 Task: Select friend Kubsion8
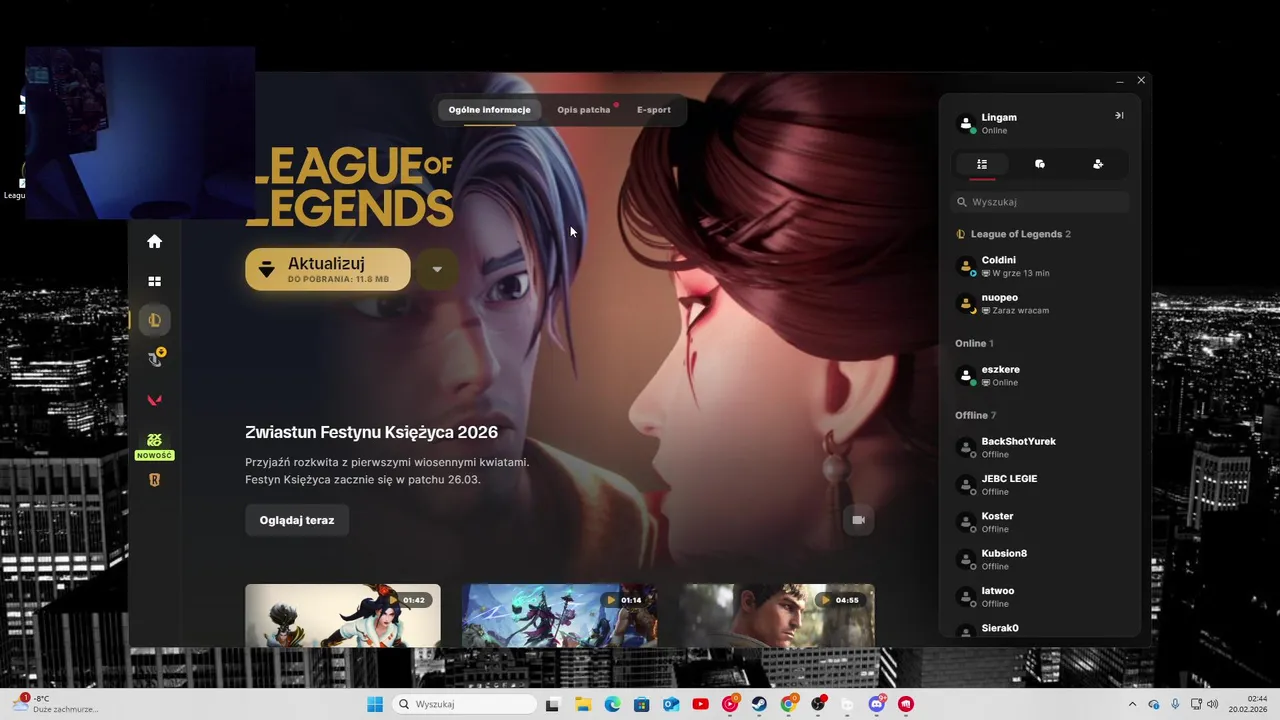(x=1040, y=559)
